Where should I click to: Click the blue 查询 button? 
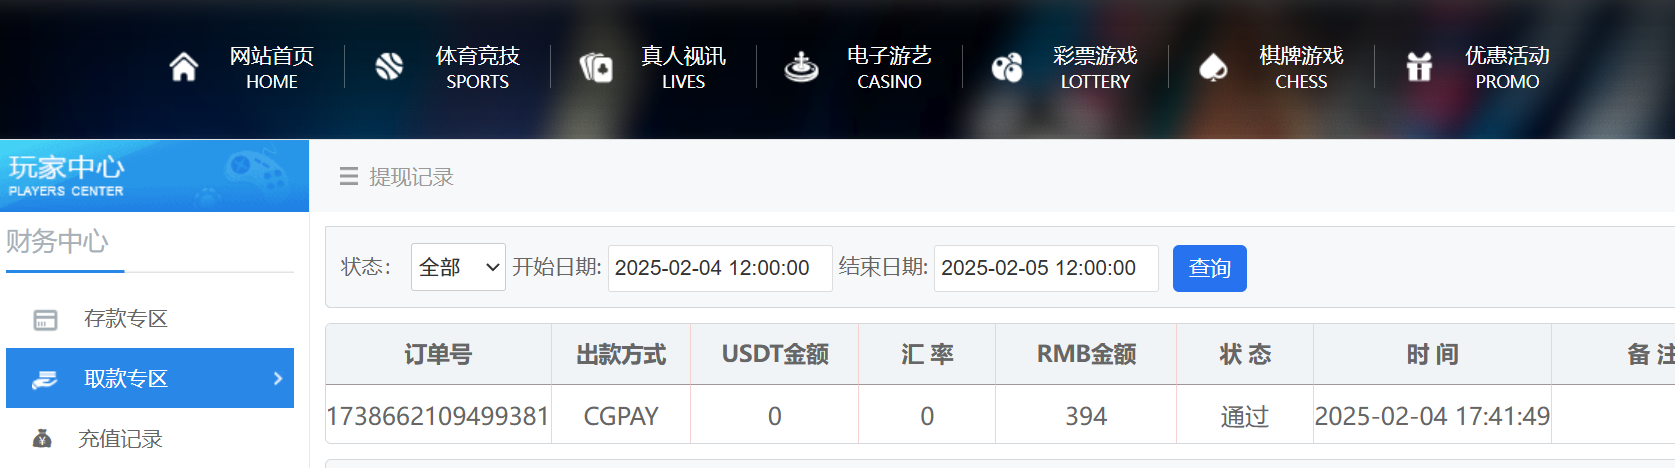coord(1210,268)
